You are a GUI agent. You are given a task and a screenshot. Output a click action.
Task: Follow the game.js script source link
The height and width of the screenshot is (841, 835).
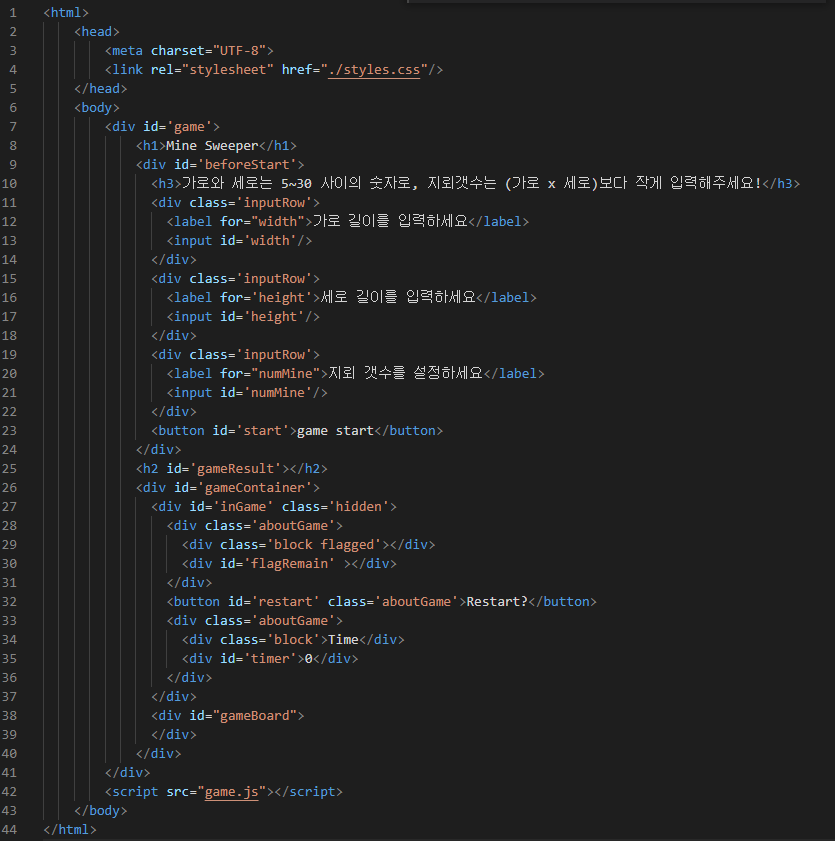(232, 792)
